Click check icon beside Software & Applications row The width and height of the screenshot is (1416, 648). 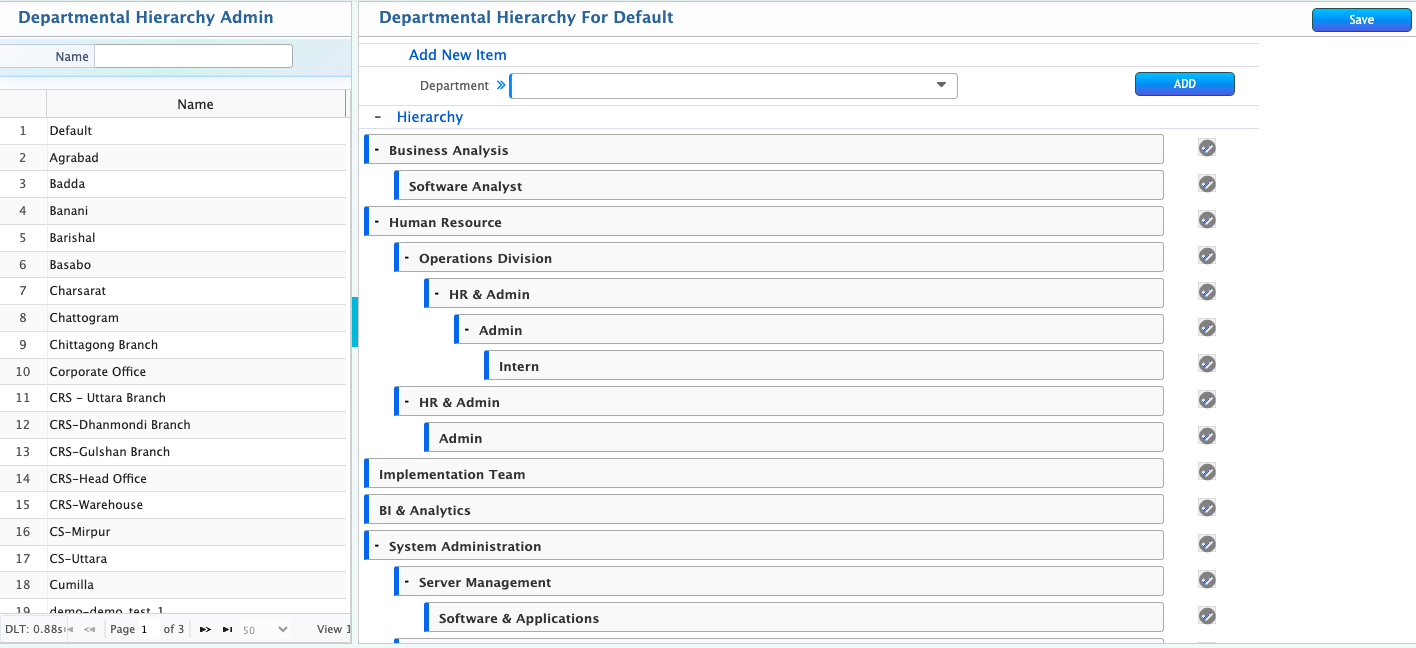(1207, 616)
